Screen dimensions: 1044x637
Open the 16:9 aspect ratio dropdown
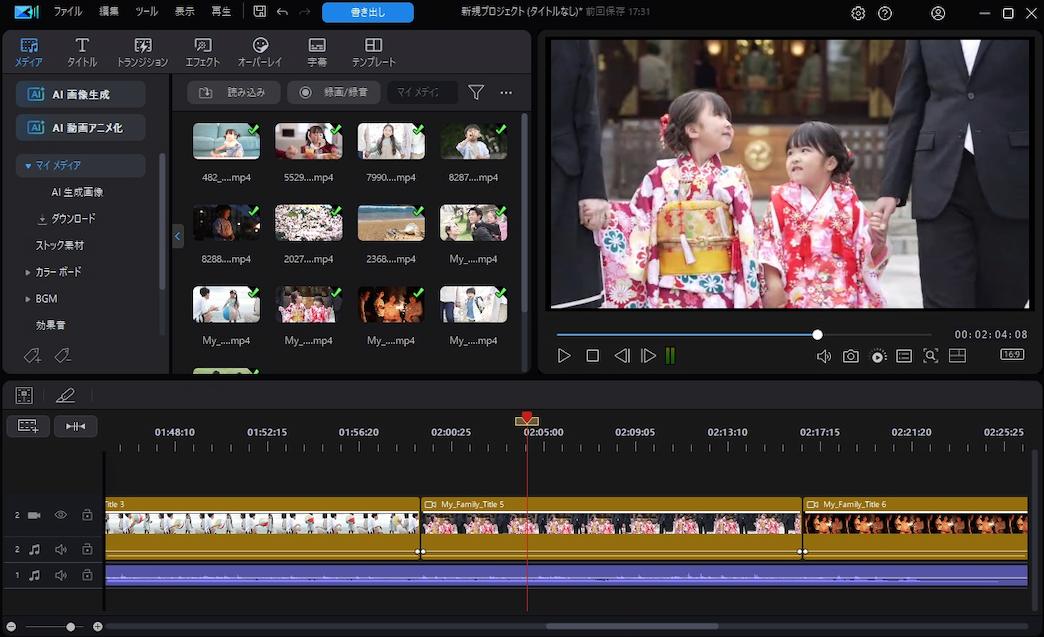(1010, 355)
